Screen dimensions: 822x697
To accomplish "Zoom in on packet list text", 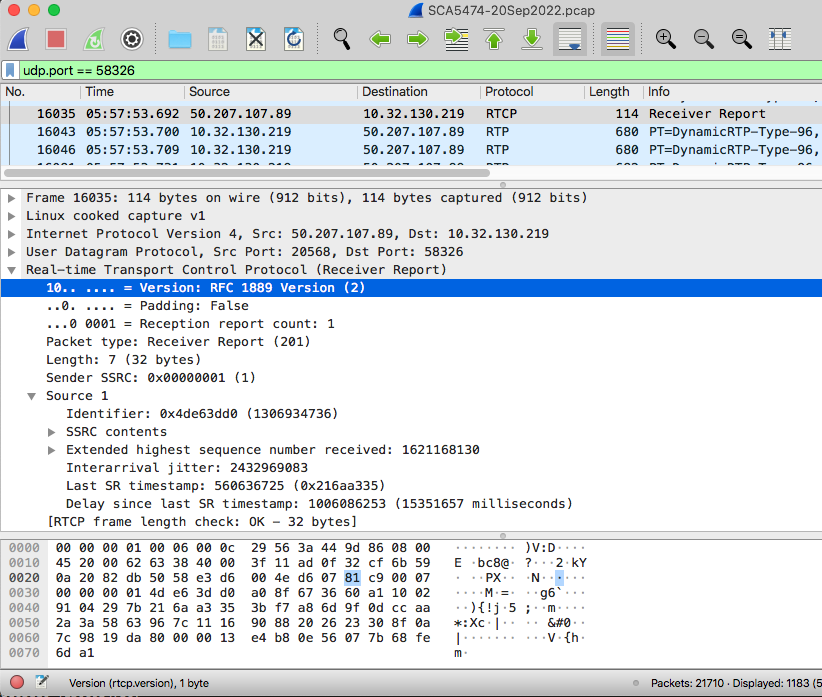I will pyautogui.click(x=665, y=38).
